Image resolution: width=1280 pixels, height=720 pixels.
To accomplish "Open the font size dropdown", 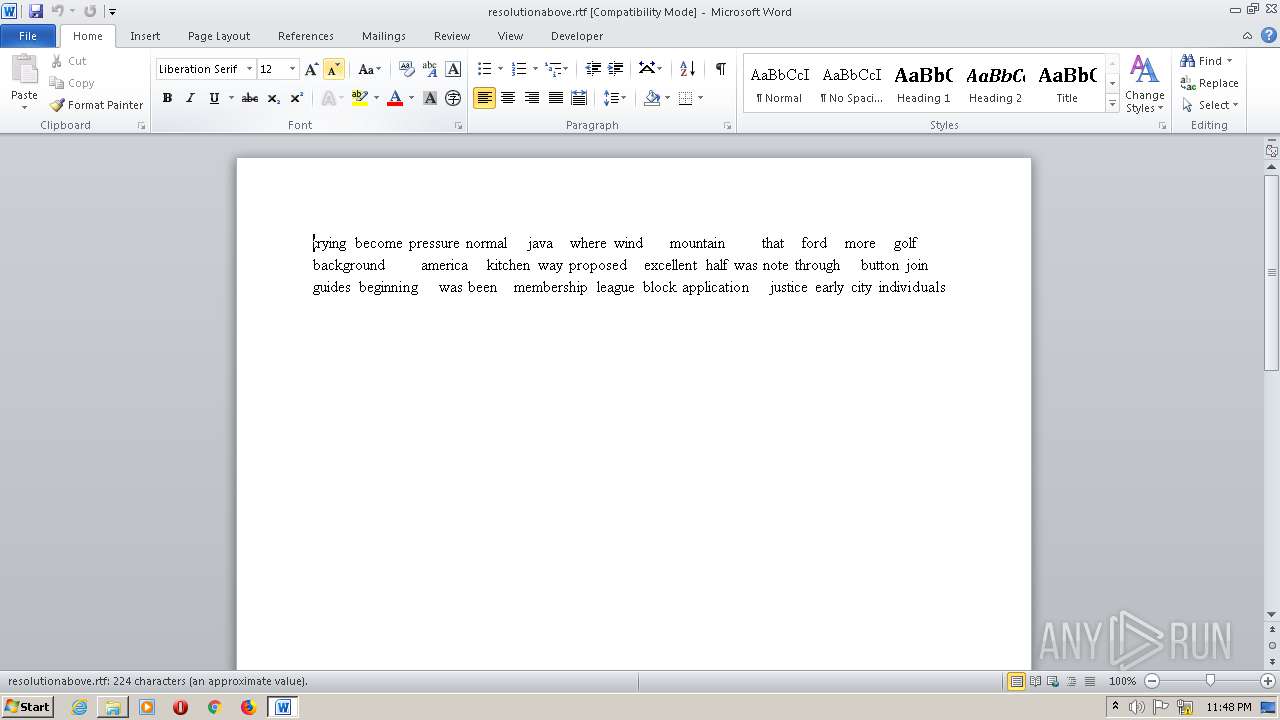I will click(292, 69).
